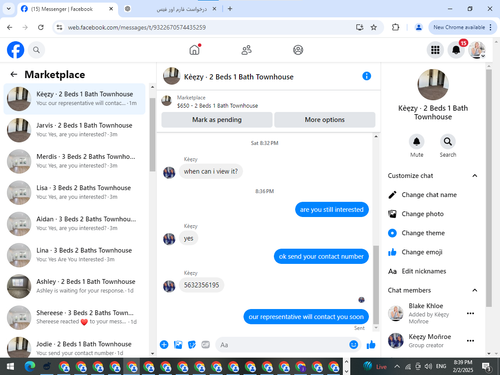Switch to the Messenger | Facebook tab

click(67, 9)
